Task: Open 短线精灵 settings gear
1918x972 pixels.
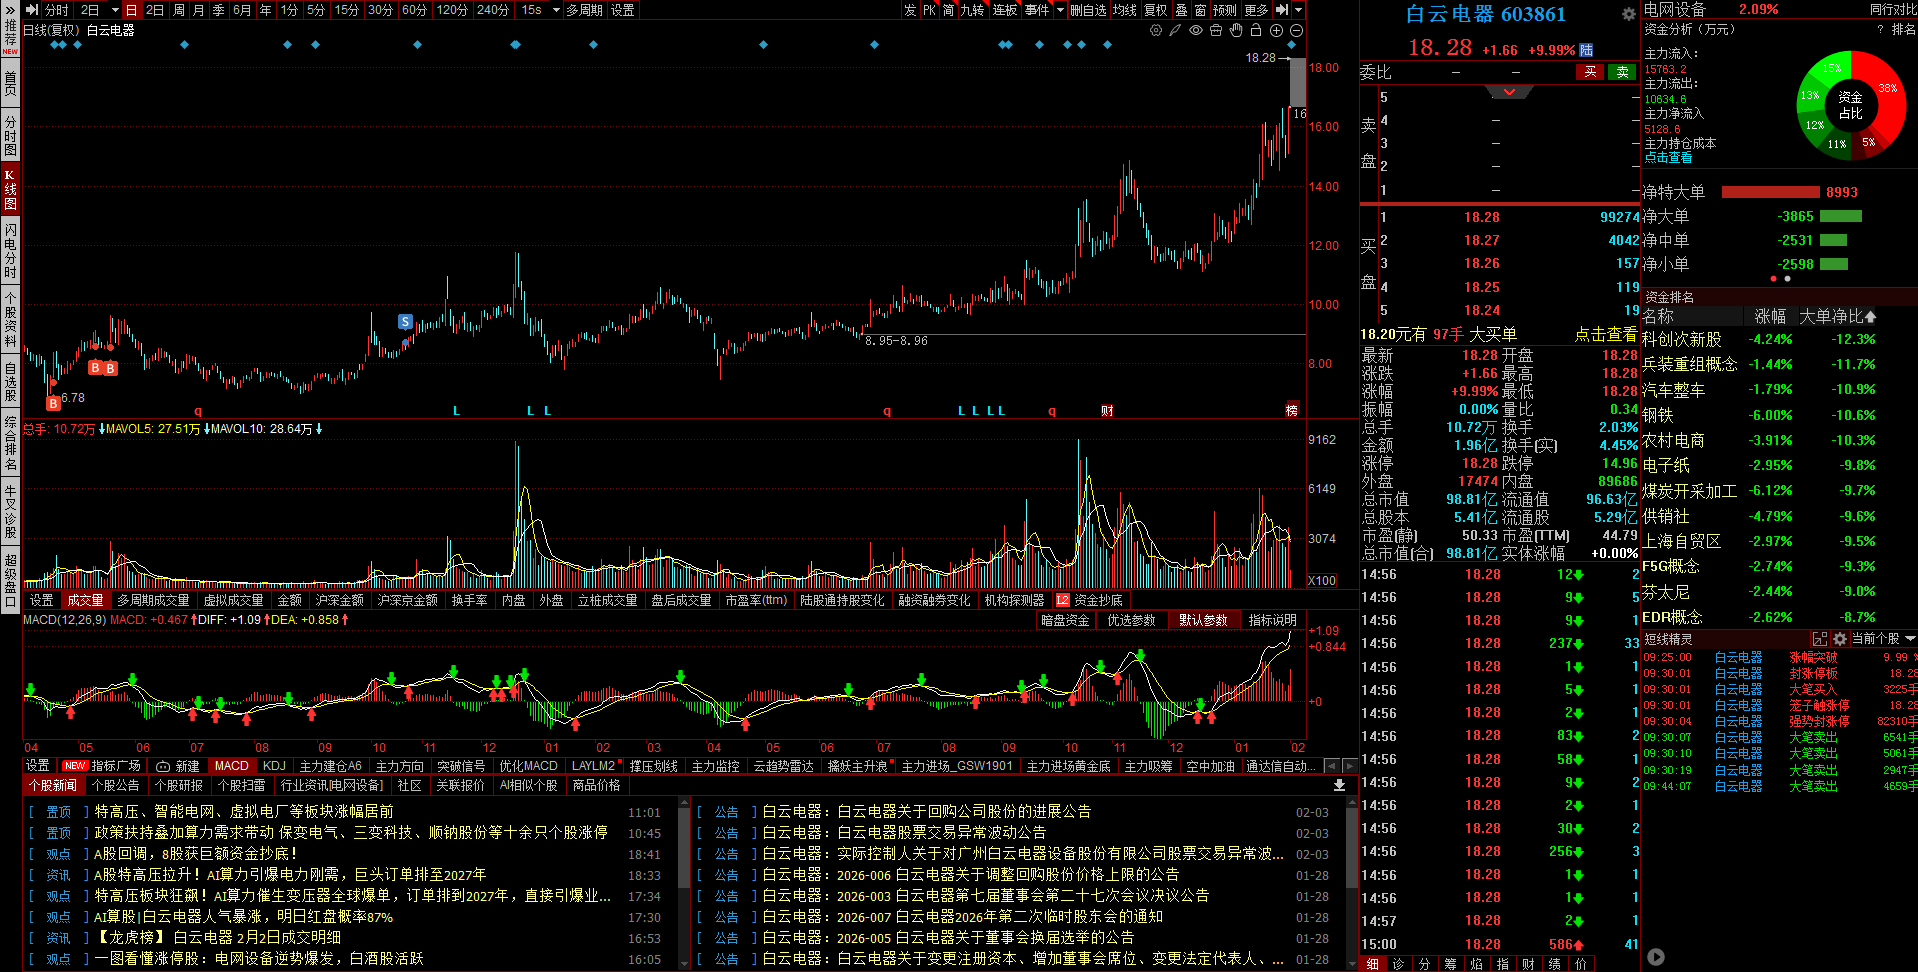Action: click(x=1840, y=639)
